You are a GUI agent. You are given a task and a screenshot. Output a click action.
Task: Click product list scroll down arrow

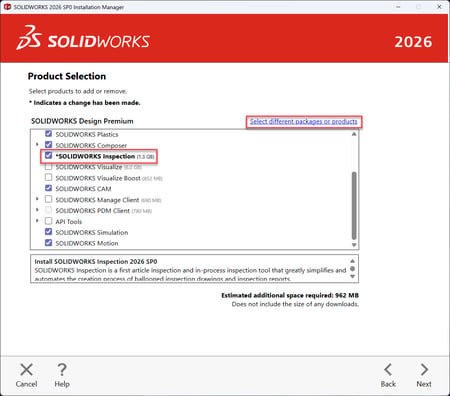[x=354, y=245]
